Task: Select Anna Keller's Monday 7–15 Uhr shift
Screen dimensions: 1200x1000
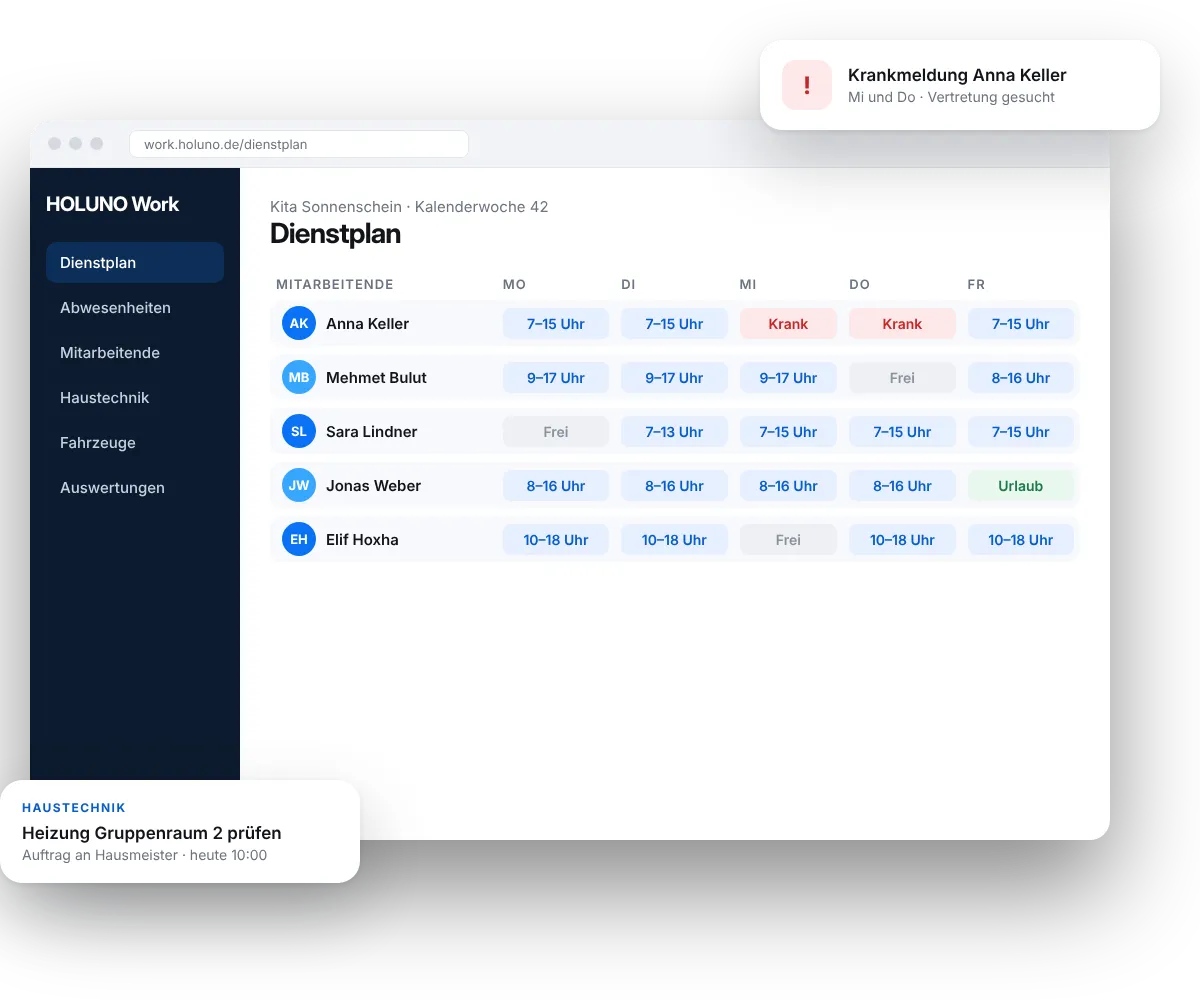Action: [556, 324]
